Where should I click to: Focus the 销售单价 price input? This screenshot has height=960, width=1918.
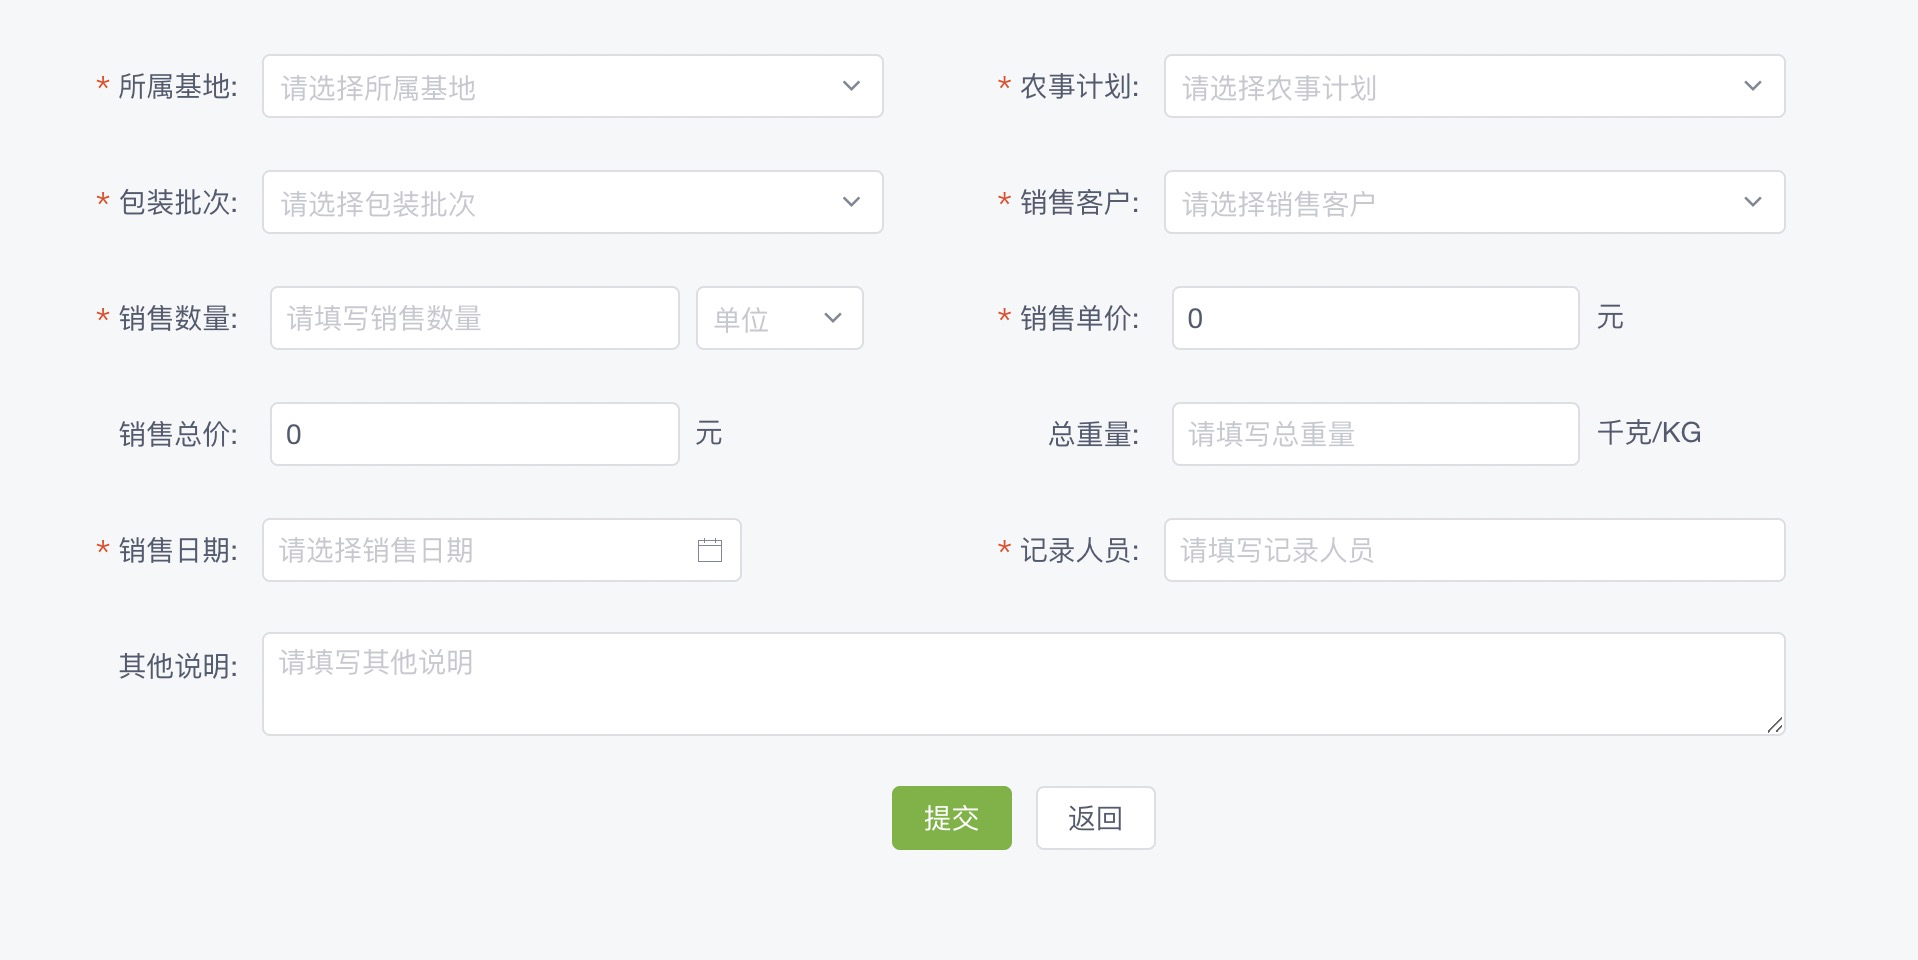tap(1376, 318)
